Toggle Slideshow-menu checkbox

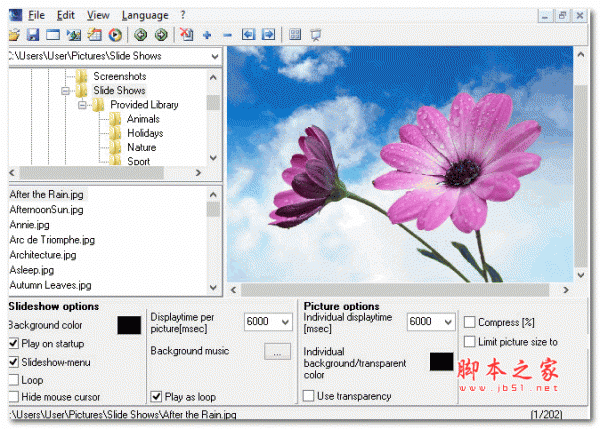coord(13,362)
